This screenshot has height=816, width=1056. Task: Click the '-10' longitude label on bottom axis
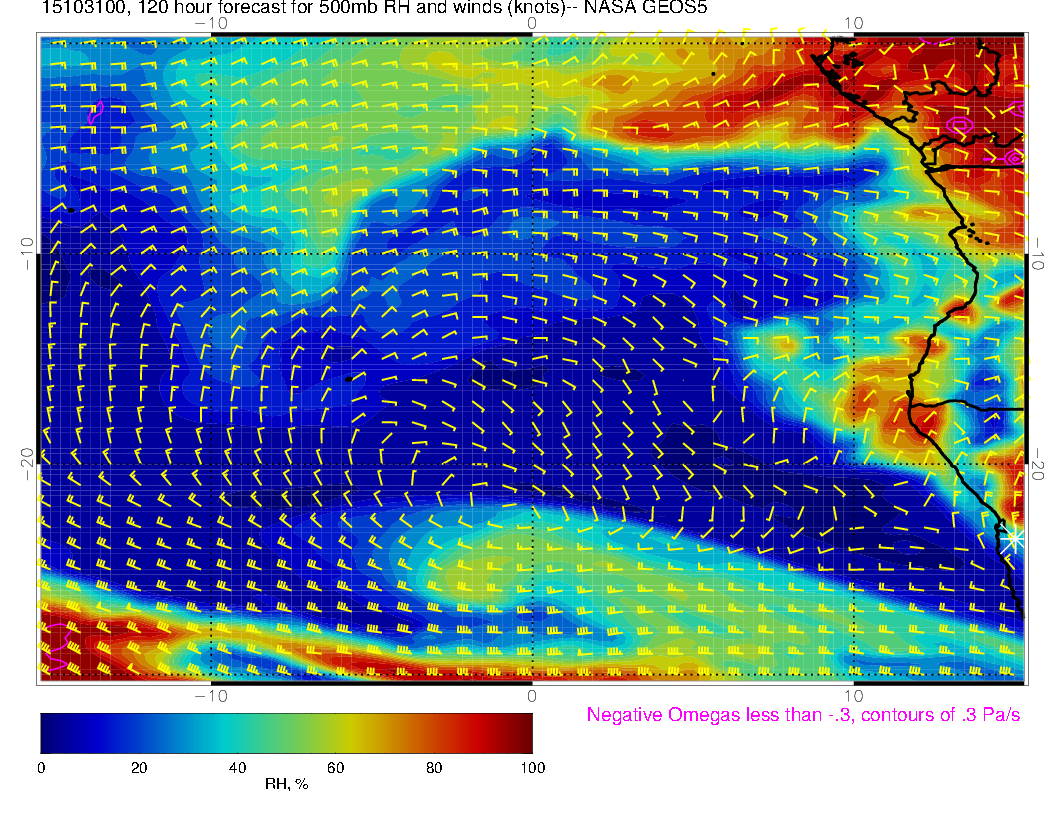tap(211, 695)
